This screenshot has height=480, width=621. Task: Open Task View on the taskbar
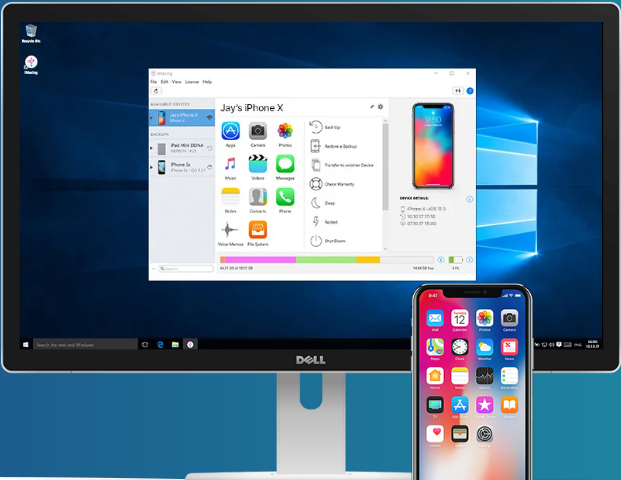pos(145,345)
